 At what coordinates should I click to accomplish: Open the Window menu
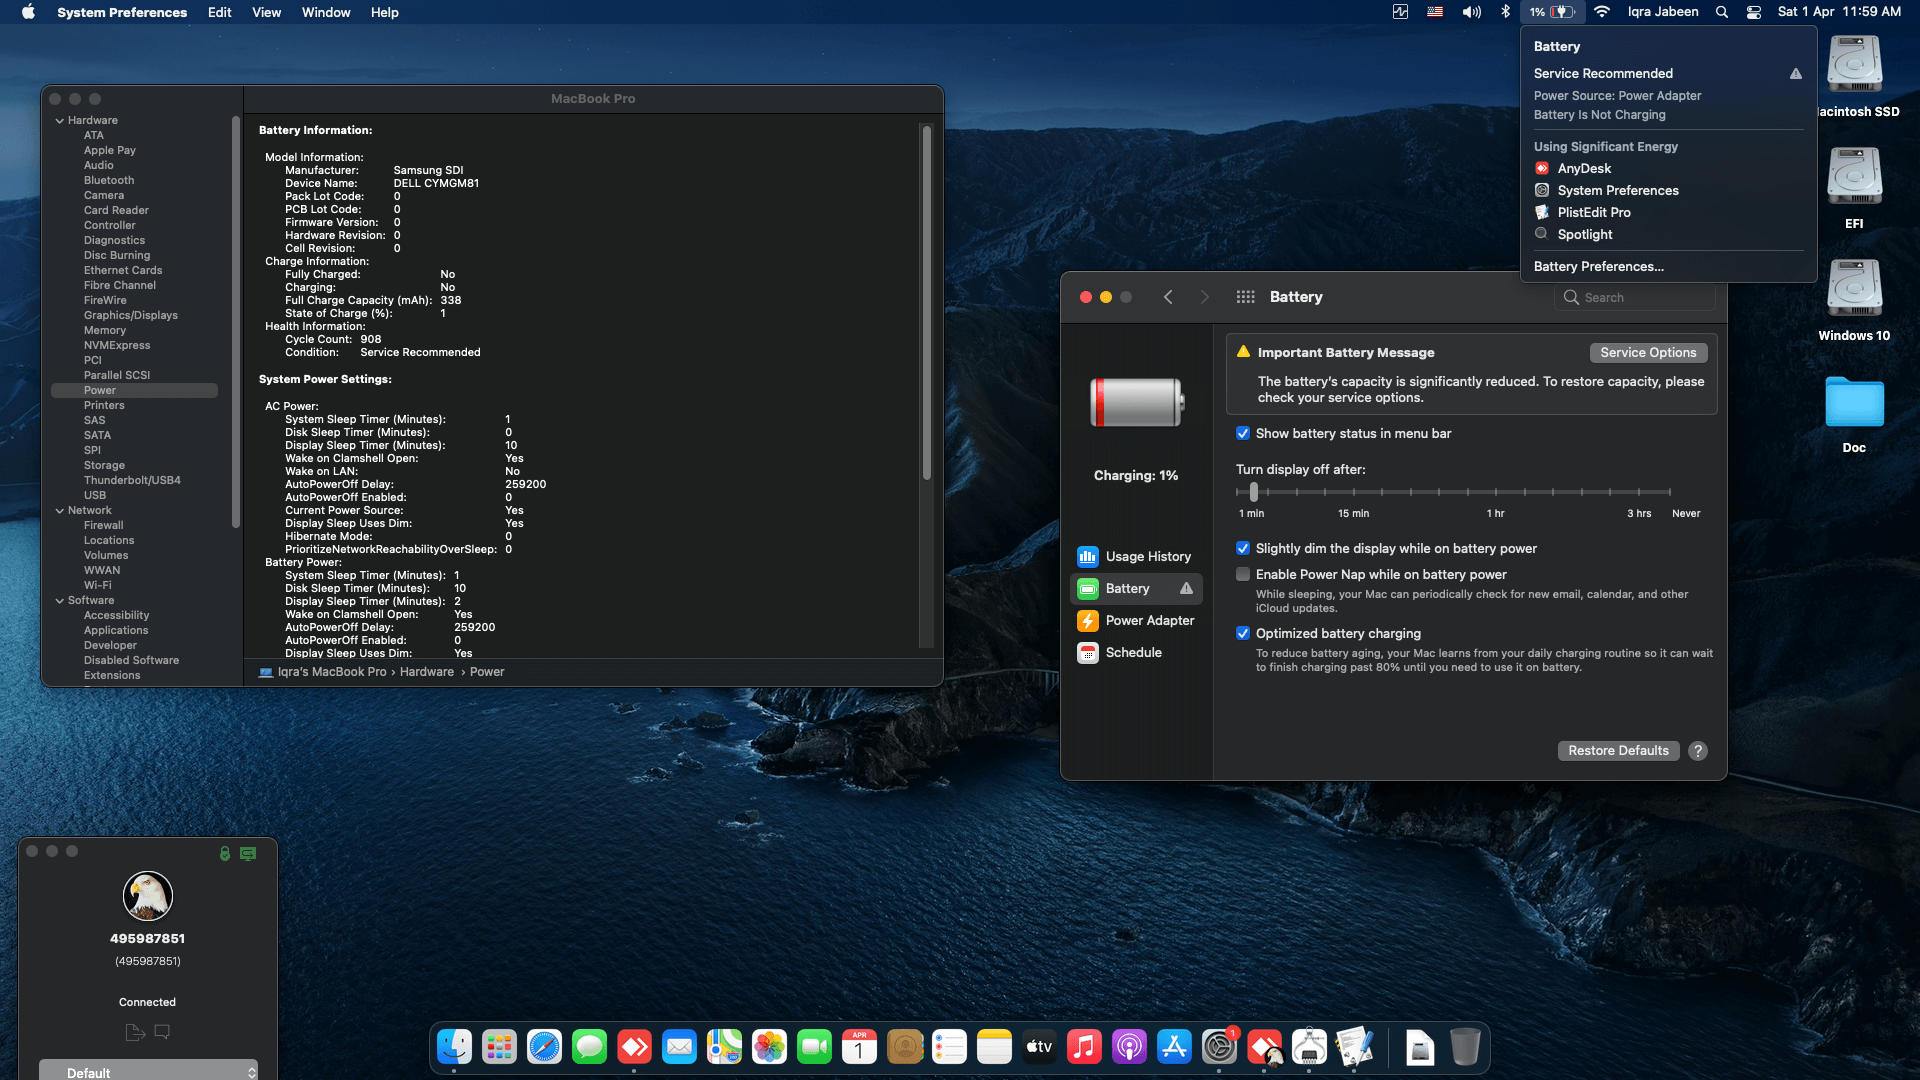point(325,12)
